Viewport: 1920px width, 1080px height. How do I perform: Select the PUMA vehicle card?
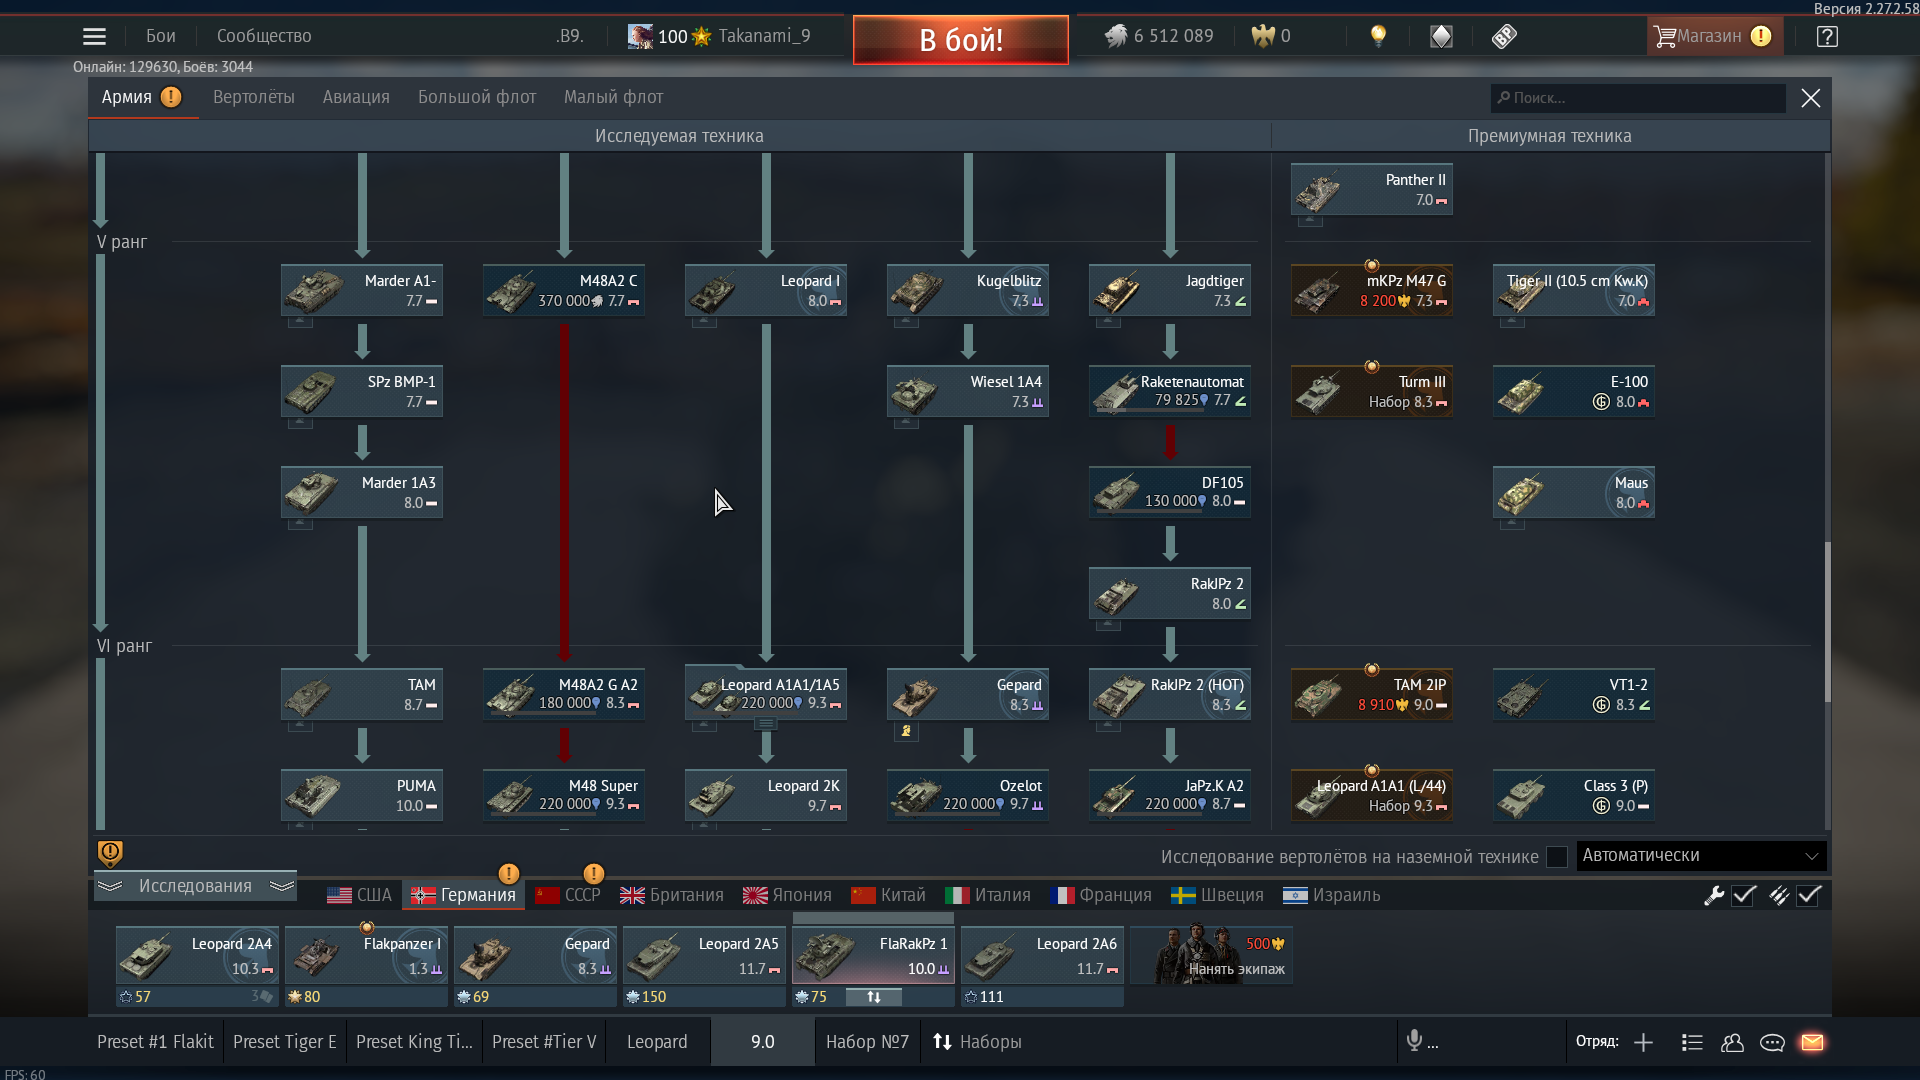361,795
